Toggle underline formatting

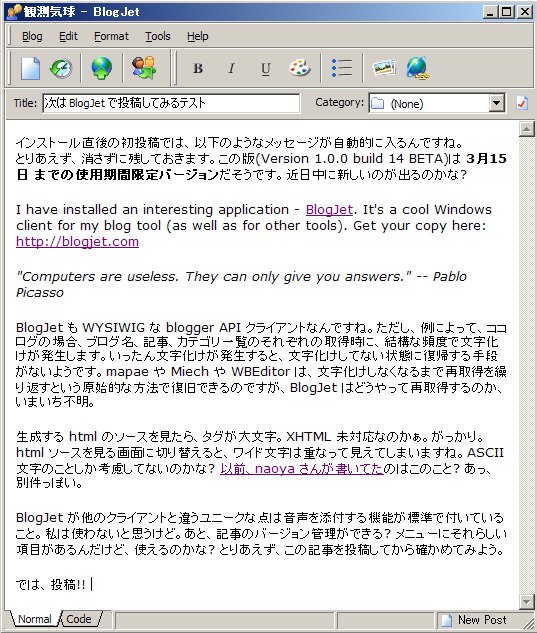click(265, 69)
